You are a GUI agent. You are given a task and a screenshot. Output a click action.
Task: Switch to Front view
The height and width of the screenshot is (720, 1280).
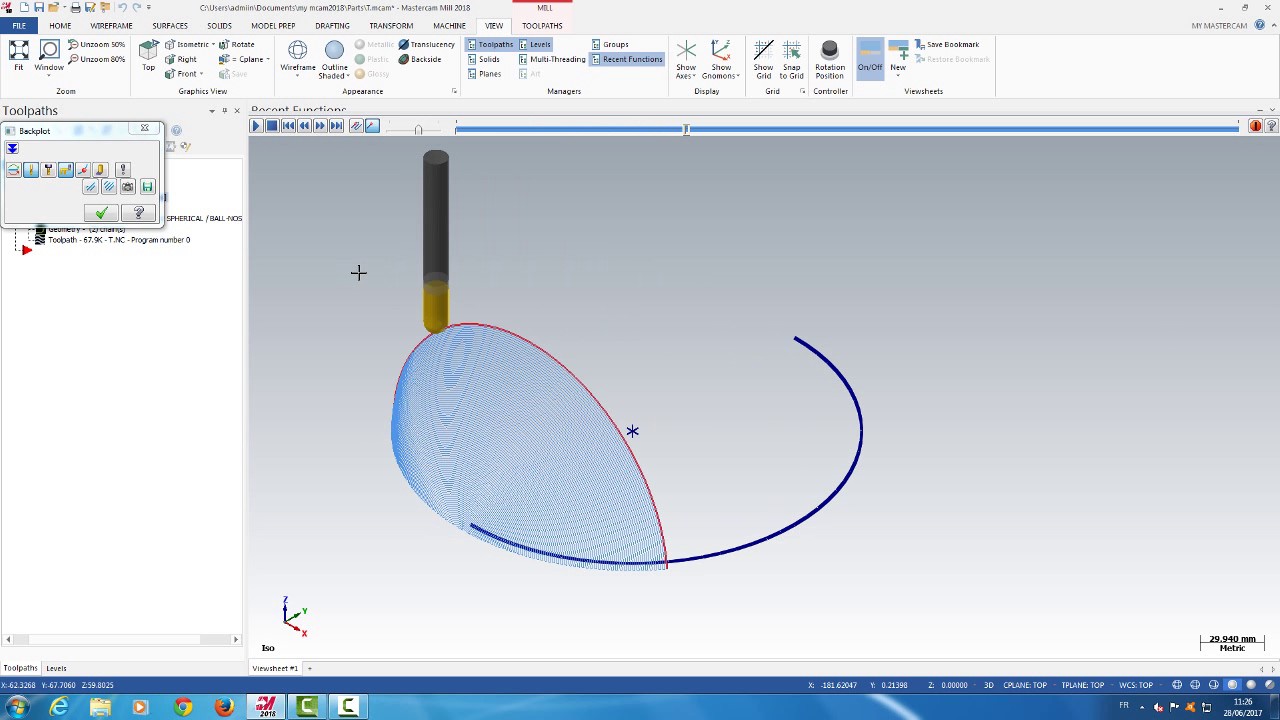(x=181, y=74)
